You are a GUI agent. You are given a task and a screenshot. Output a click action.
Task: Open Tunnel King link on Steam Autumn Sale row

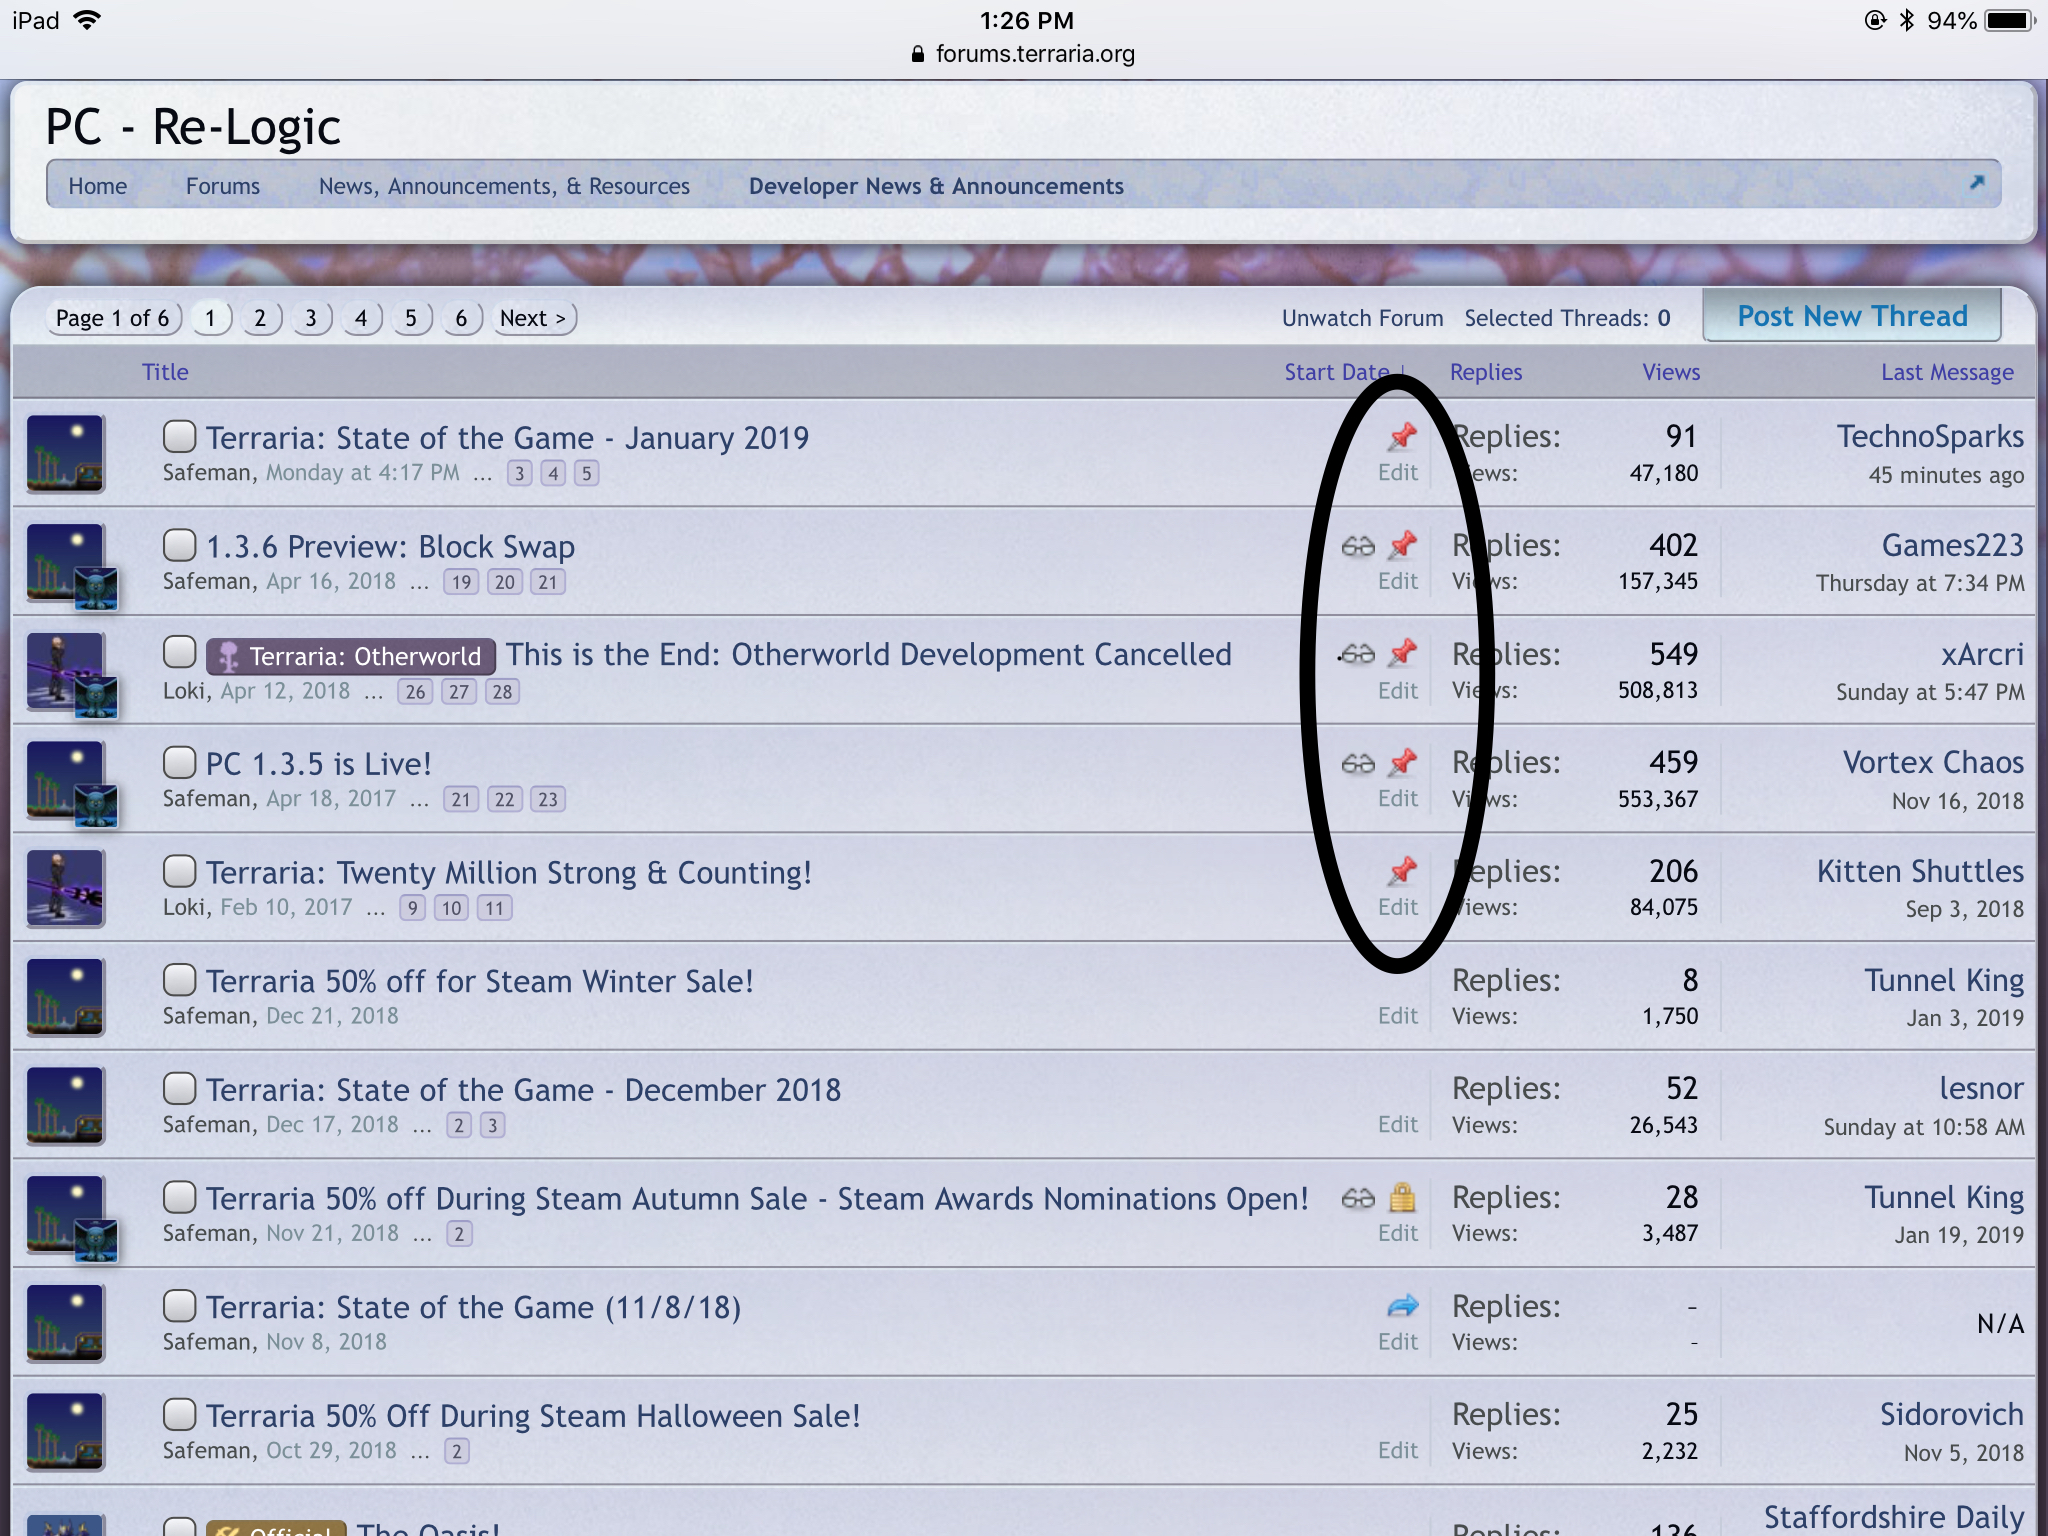tap(1944, 1197)
